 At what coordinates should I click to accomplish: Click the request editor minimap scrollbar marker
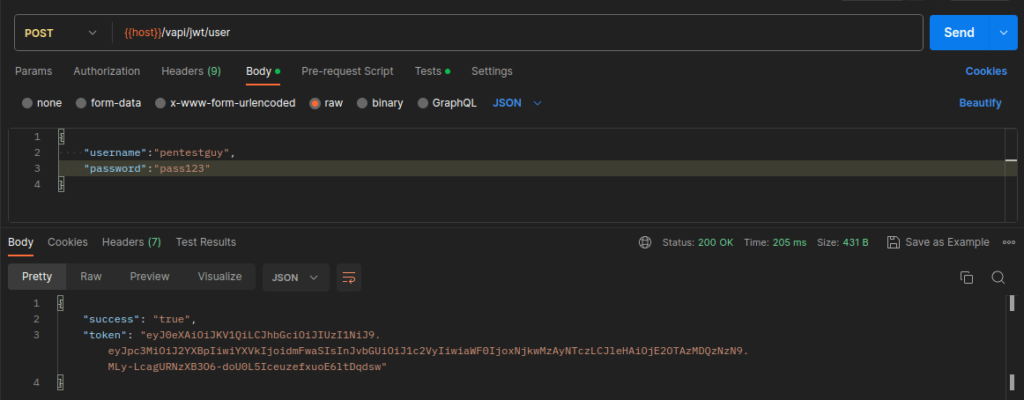pos(1011,160)
